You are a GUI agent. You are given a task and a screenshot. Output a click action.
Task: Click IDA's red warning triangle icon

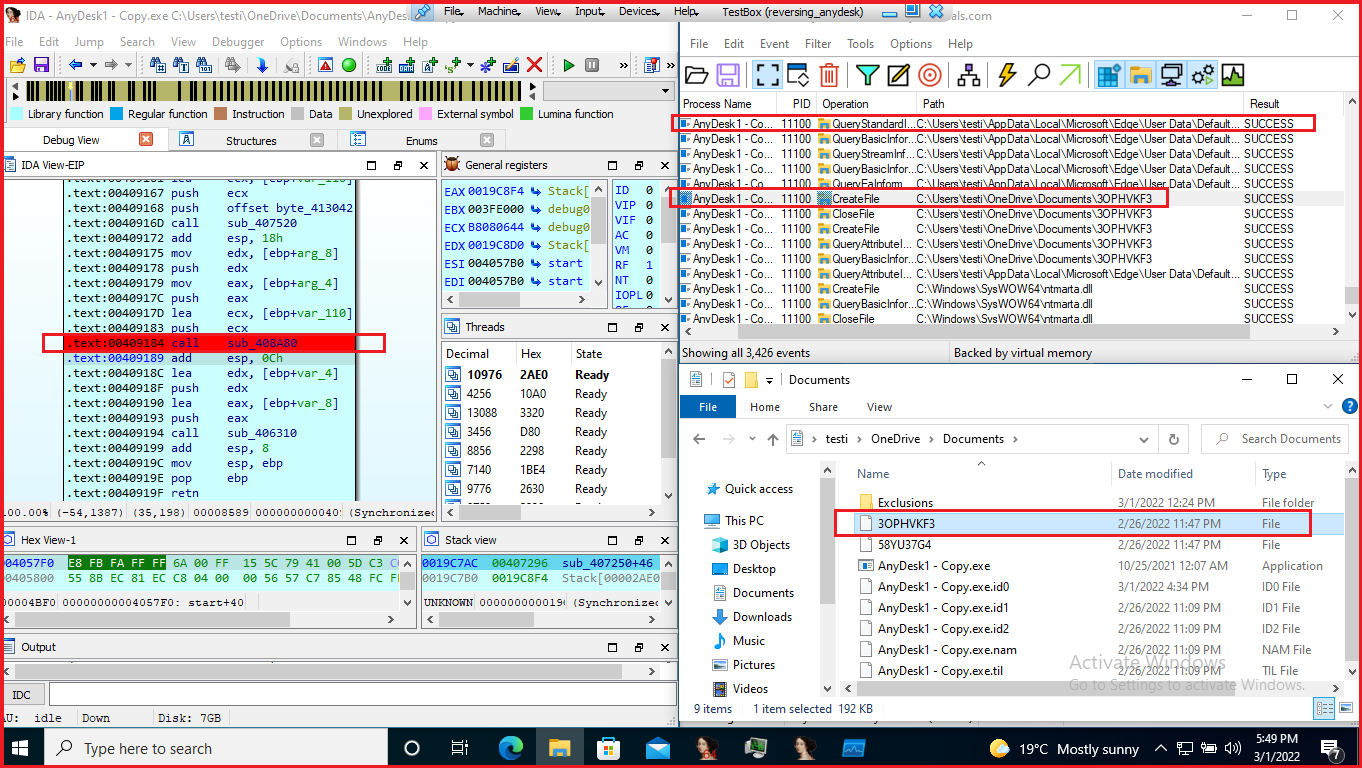326,65
